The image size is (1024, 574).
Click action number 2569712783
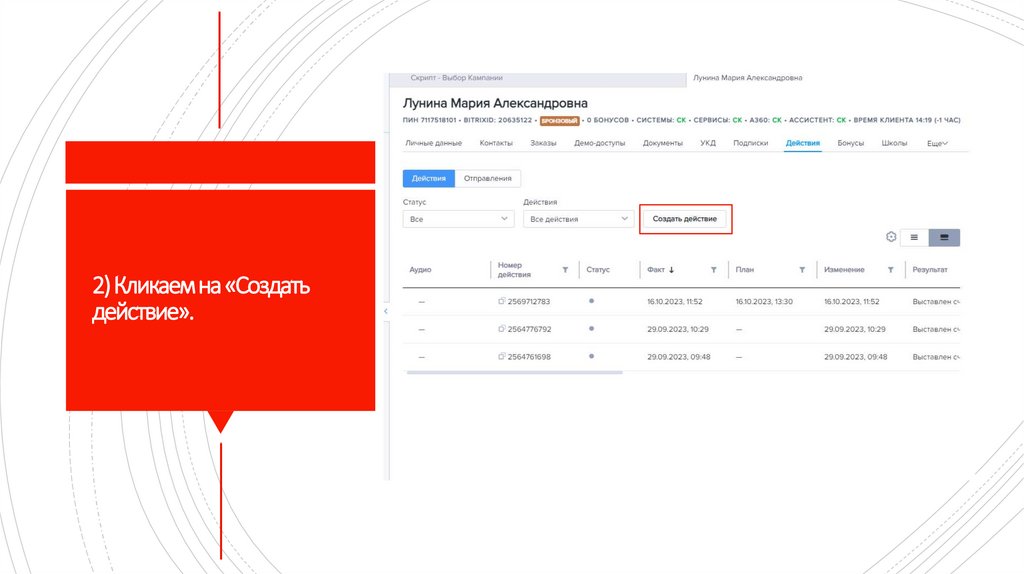coord(529,302)
